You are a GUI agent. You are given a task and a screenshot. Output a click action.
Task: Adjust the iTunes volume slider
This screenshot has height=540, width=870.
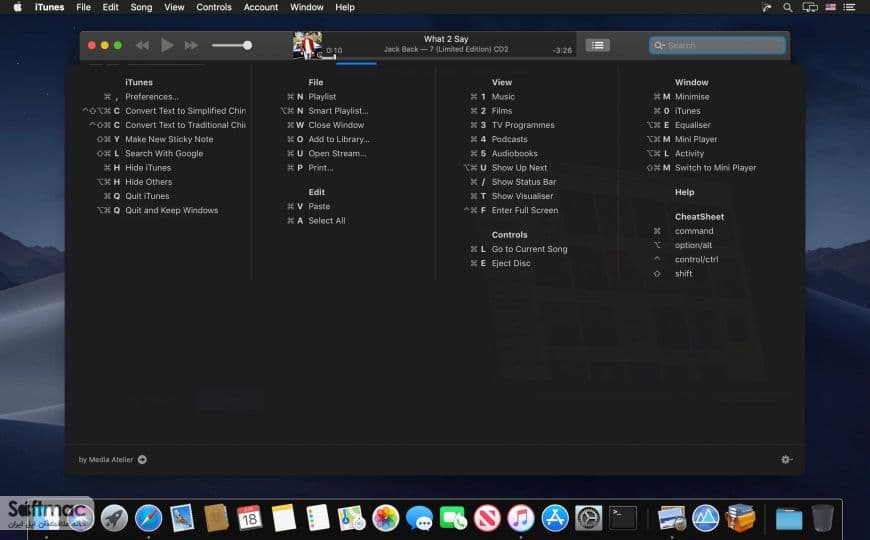coord(232,46)
